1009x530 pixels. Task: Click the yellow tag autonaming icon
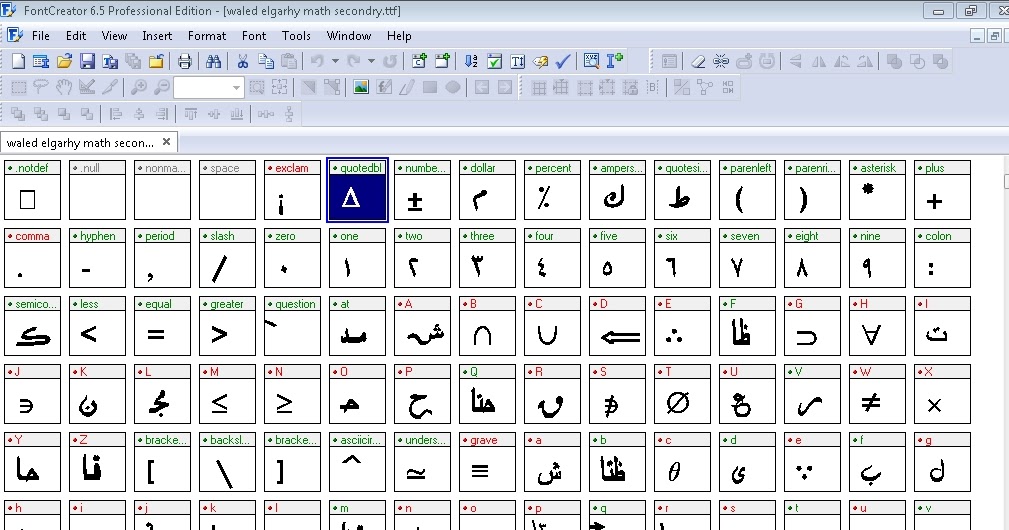[x=541, y=62]
